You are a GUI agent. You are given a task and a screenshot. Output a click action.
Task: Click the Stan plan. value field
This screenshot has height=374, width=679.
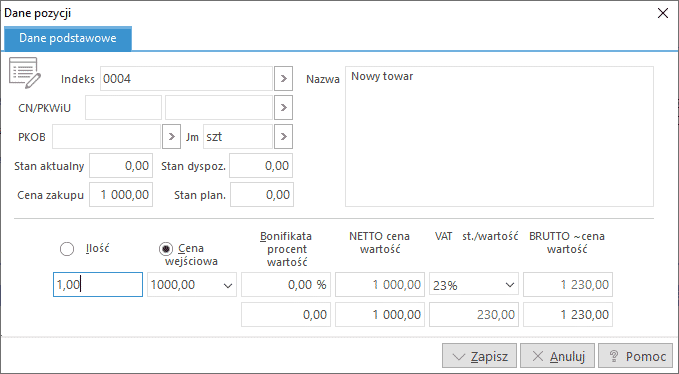pyautogui.click(x=262, y=194)
